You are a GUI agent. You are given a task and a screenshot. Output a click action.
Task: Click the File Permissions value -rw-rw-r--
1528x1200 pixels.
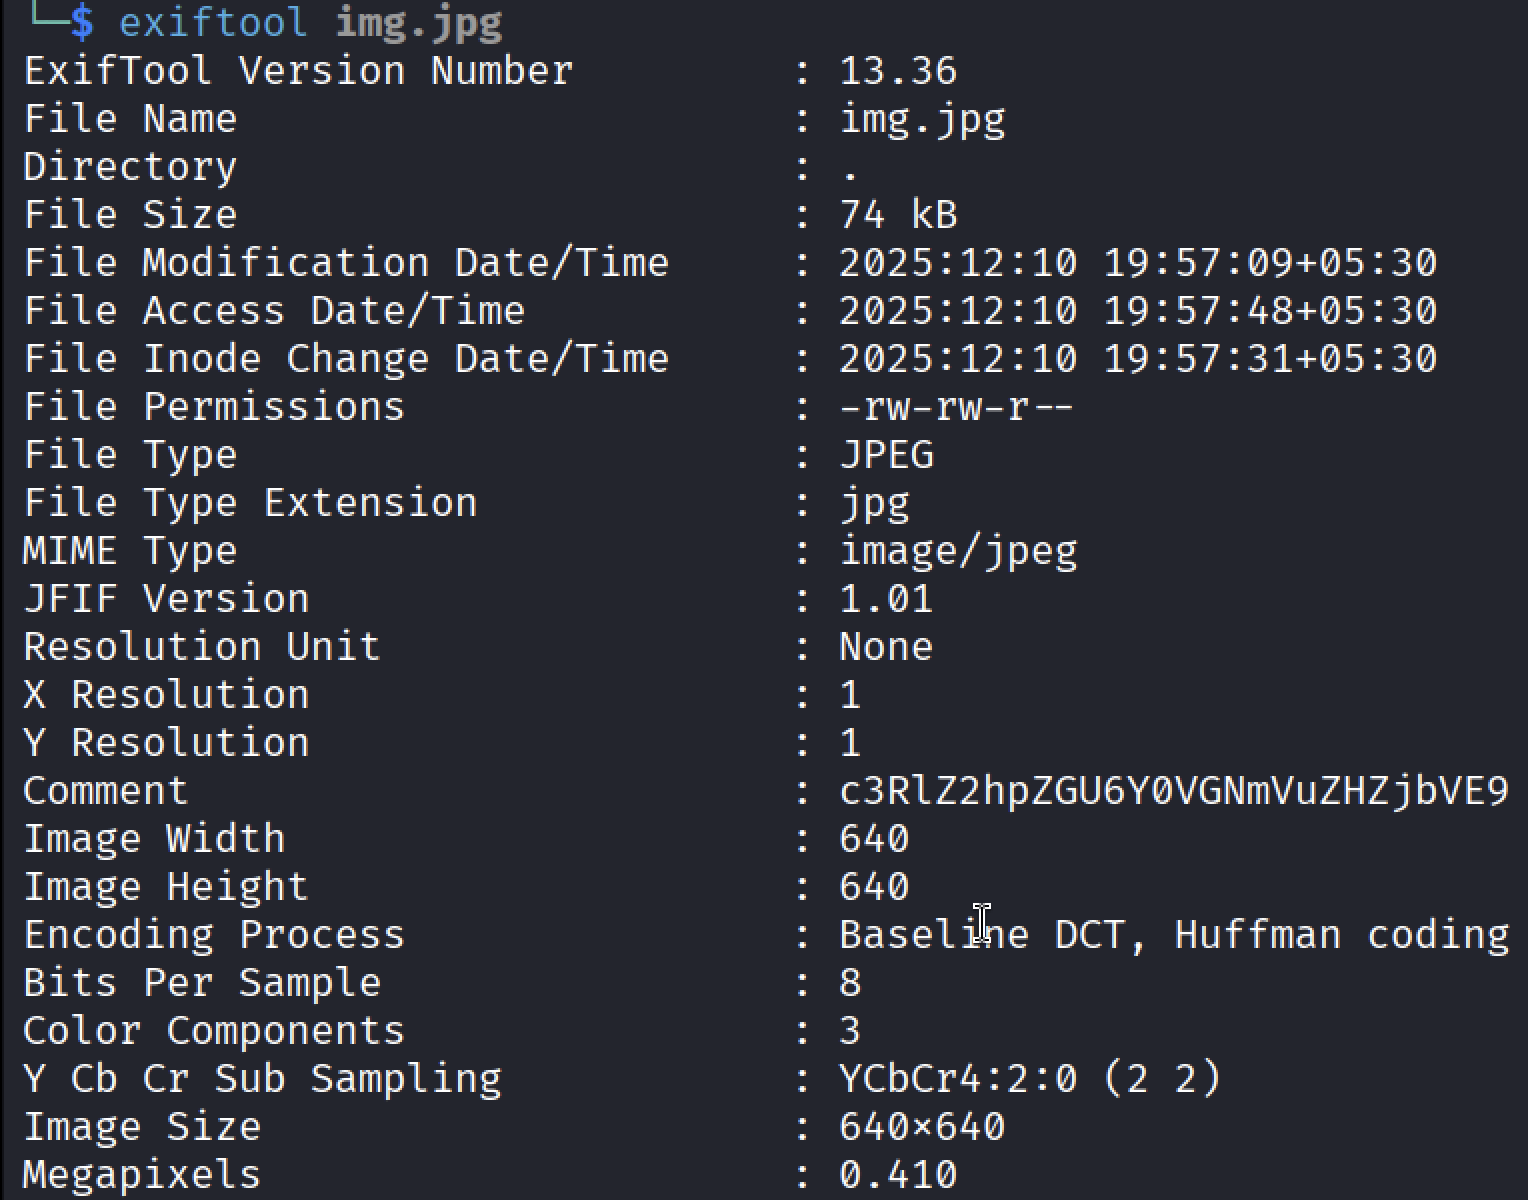click(x=956, y=407)
